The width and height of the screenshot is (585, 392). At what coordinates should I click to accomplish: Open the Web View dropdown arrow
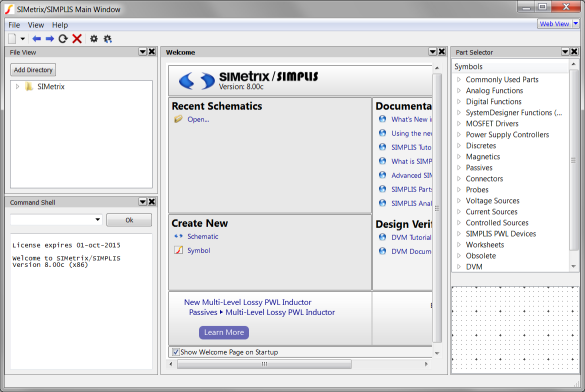coord(575,24)
